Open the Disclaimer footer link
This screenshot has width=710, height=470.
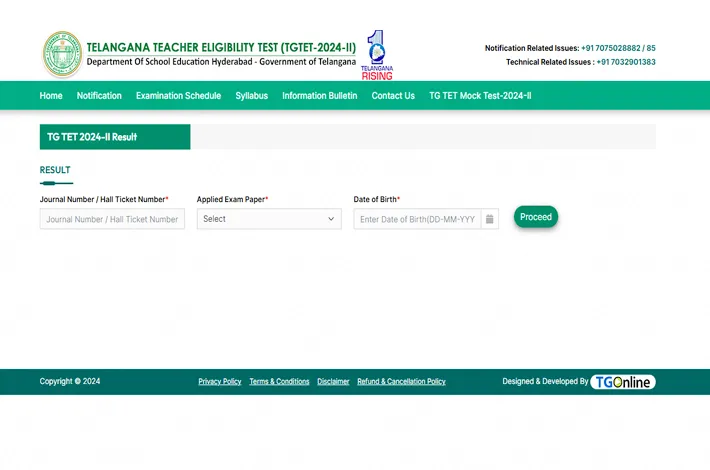333,382
